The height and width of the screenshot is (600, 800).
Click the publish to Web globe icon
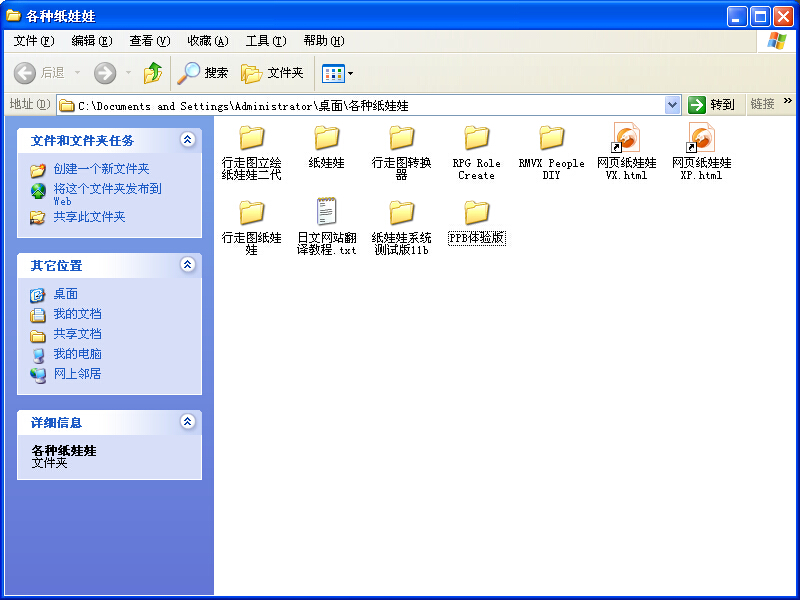[x=38, y=191]
